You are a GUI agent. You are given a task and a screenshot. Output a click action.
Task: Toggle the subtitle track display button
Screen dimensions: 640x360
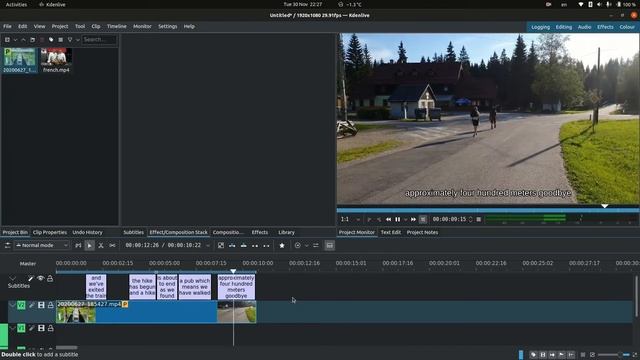click(x=329, y=245)
